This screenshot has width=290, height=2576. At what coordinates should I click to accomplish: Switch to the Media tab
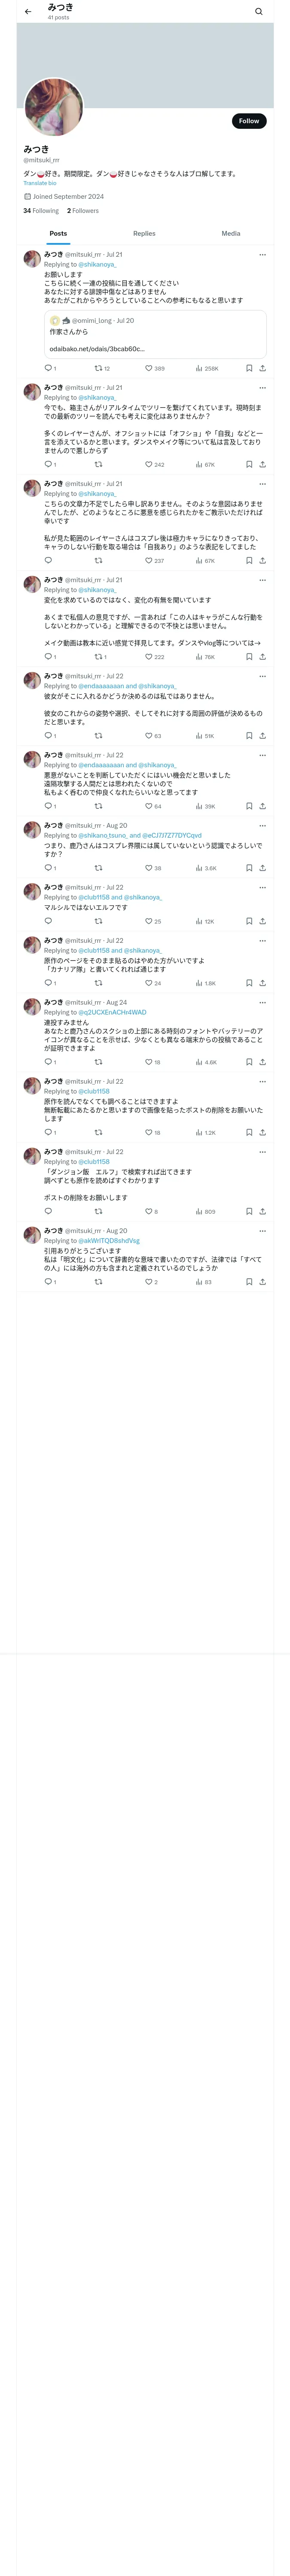[231, 233]
